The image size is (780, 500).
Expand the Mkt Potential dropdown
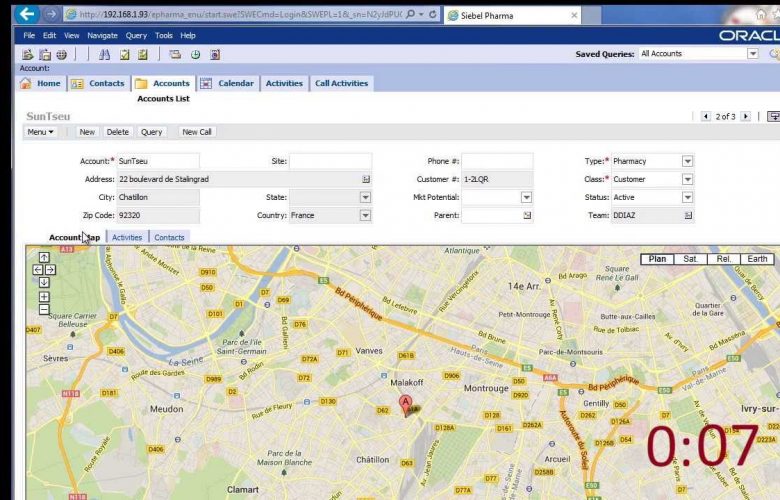[526, 198]
